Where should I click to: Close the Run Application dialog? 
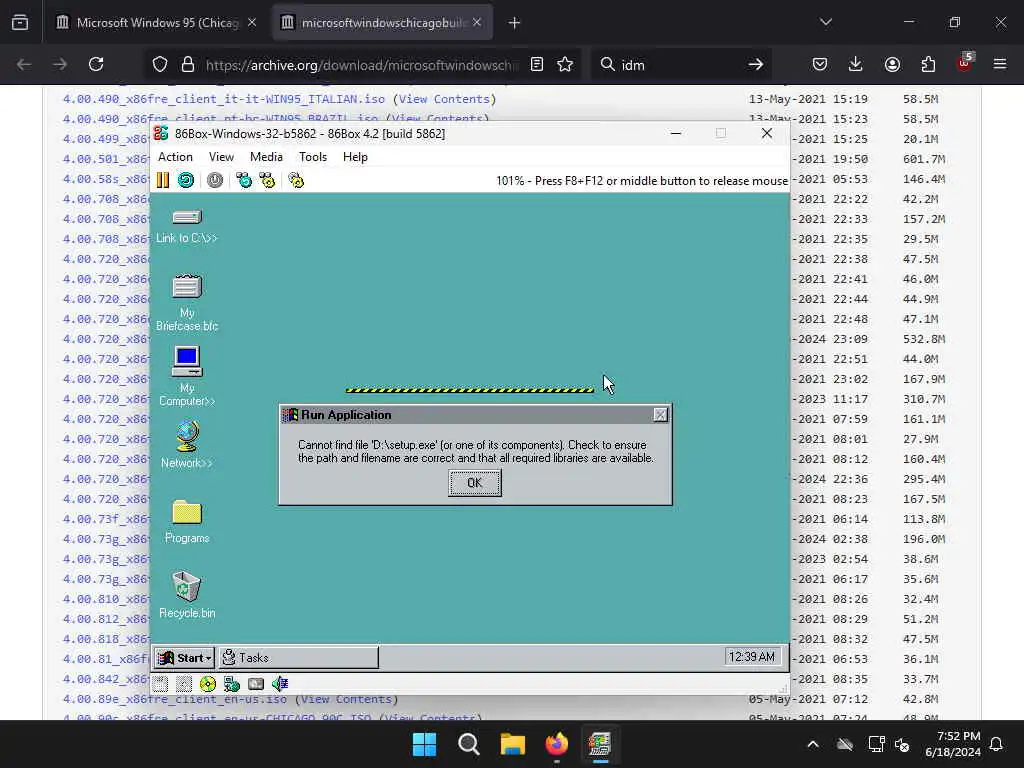pyautogui.click(x=660, y=415)
